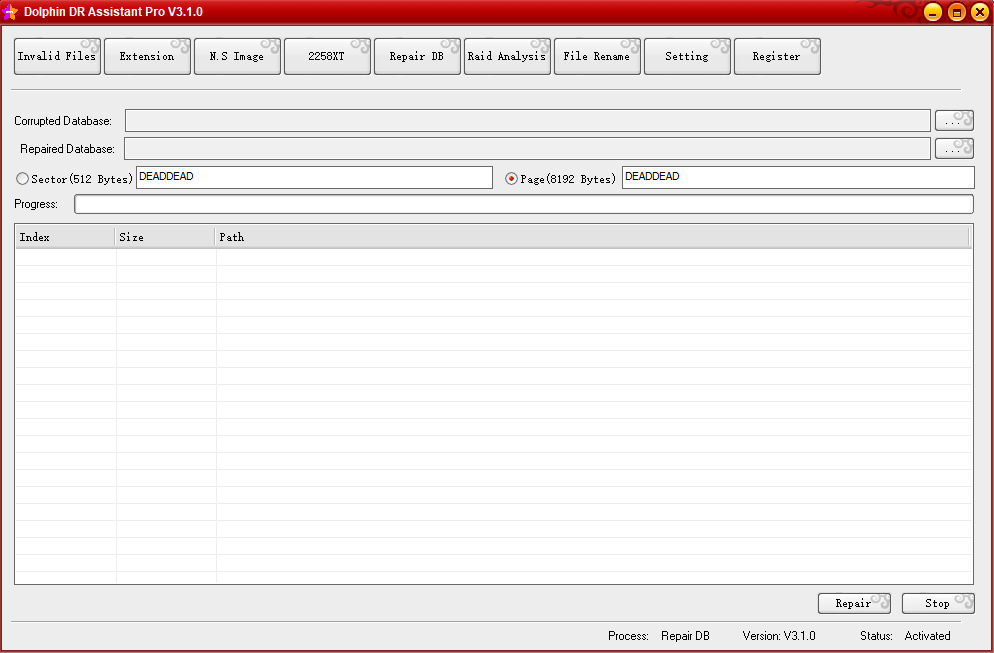Click the Sector DEADDEAD value field
This screenshot has width=994, height=653.
pos(314,178)
